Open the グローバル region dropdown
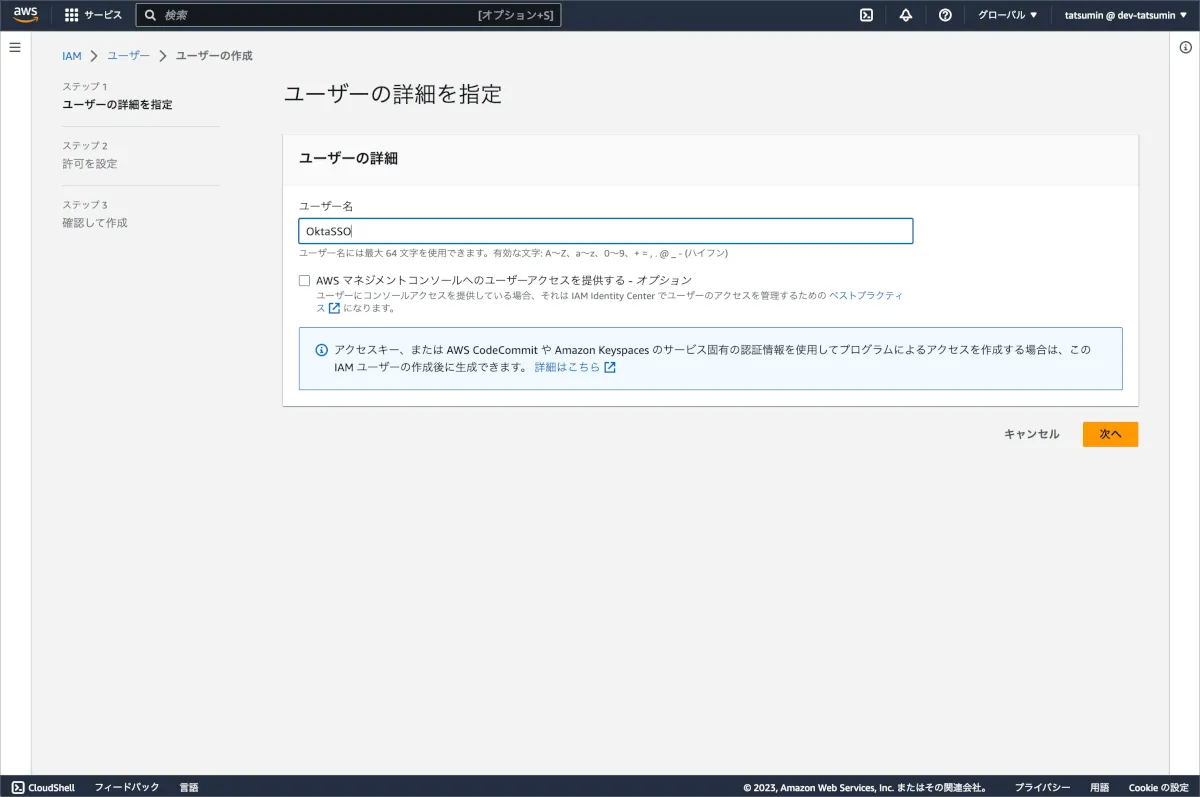This screenshot has width=1200, height=797. coord(1007,15)
